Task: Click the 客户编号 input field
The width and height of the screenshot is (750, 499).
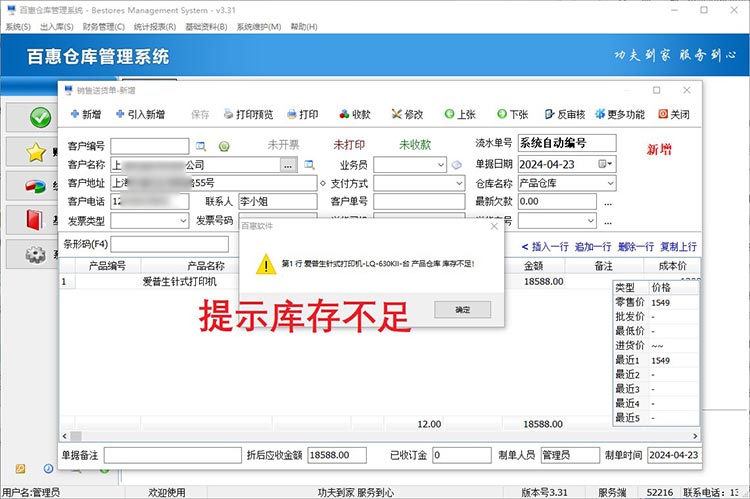Action: click(150, 146)
